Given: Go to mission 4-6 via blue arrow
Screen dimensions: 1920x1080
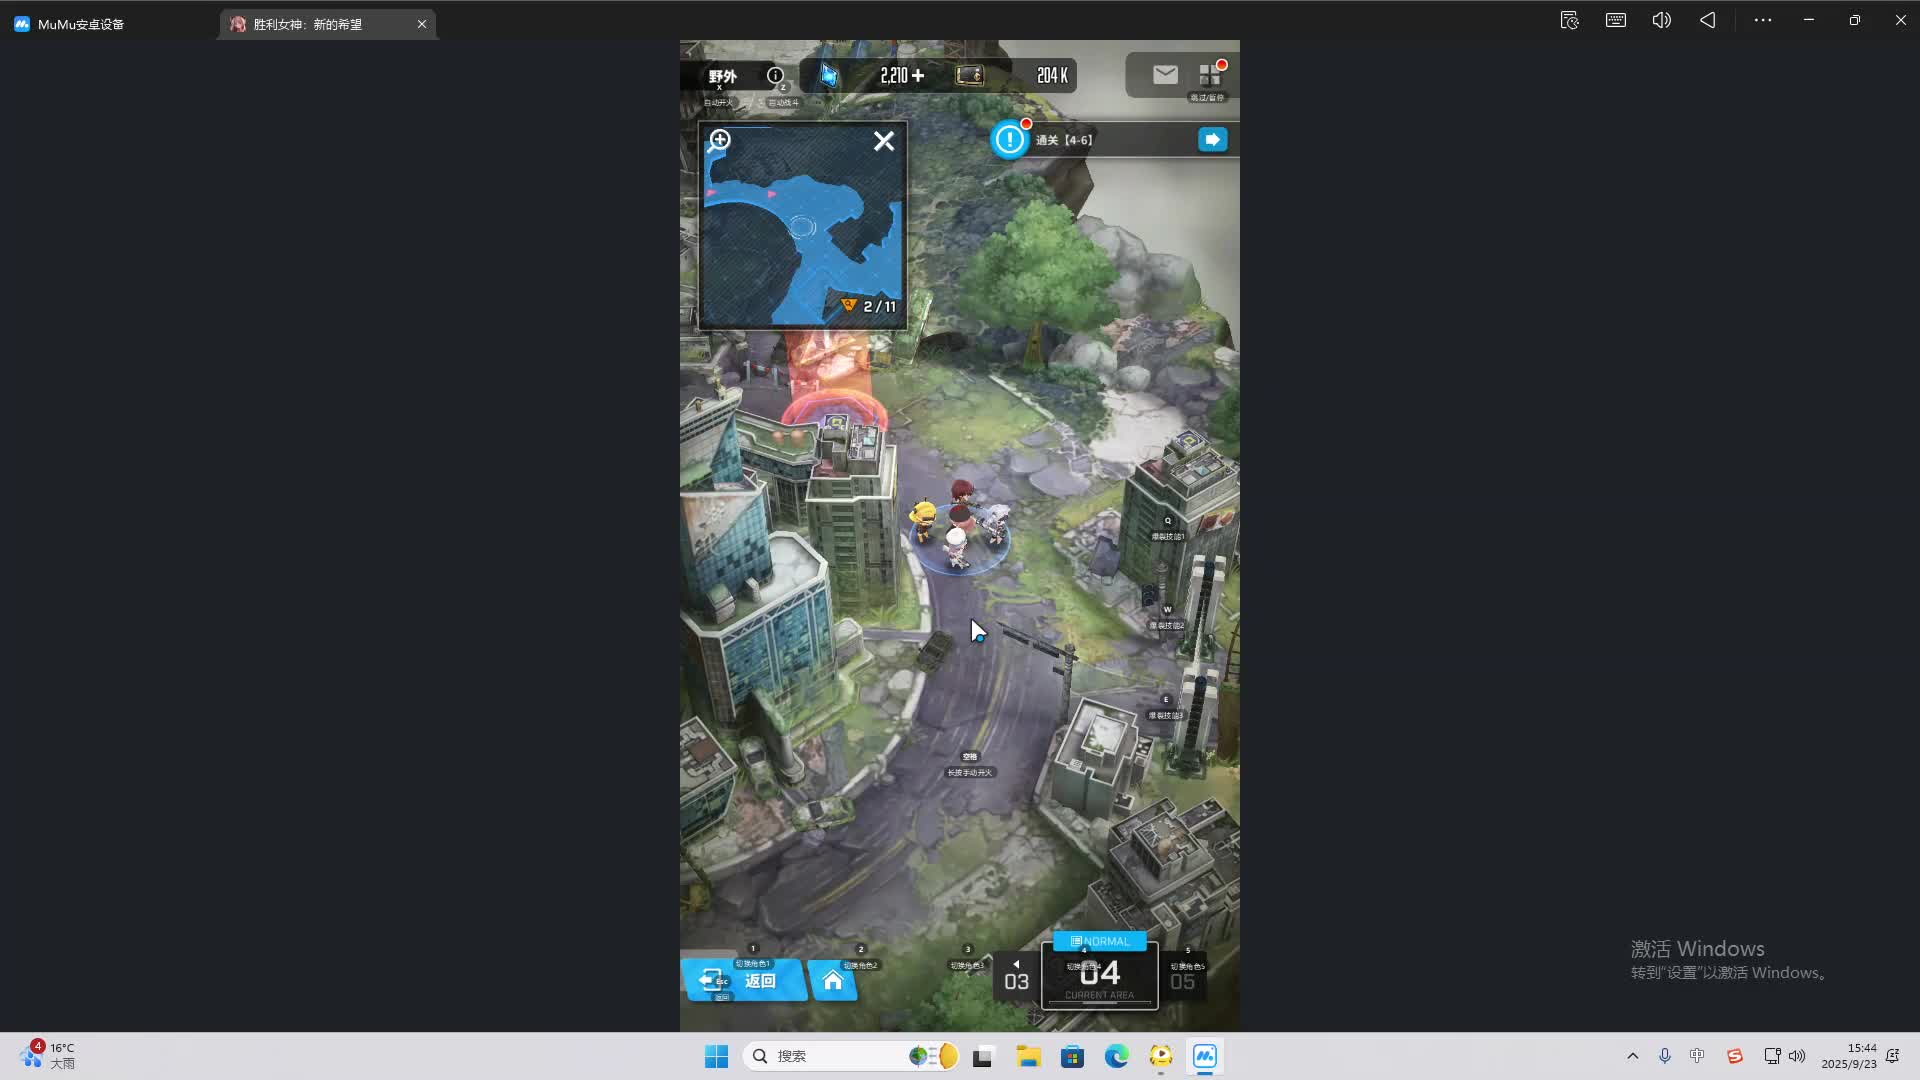Looking at the screenshot, I should (1212, 139).
